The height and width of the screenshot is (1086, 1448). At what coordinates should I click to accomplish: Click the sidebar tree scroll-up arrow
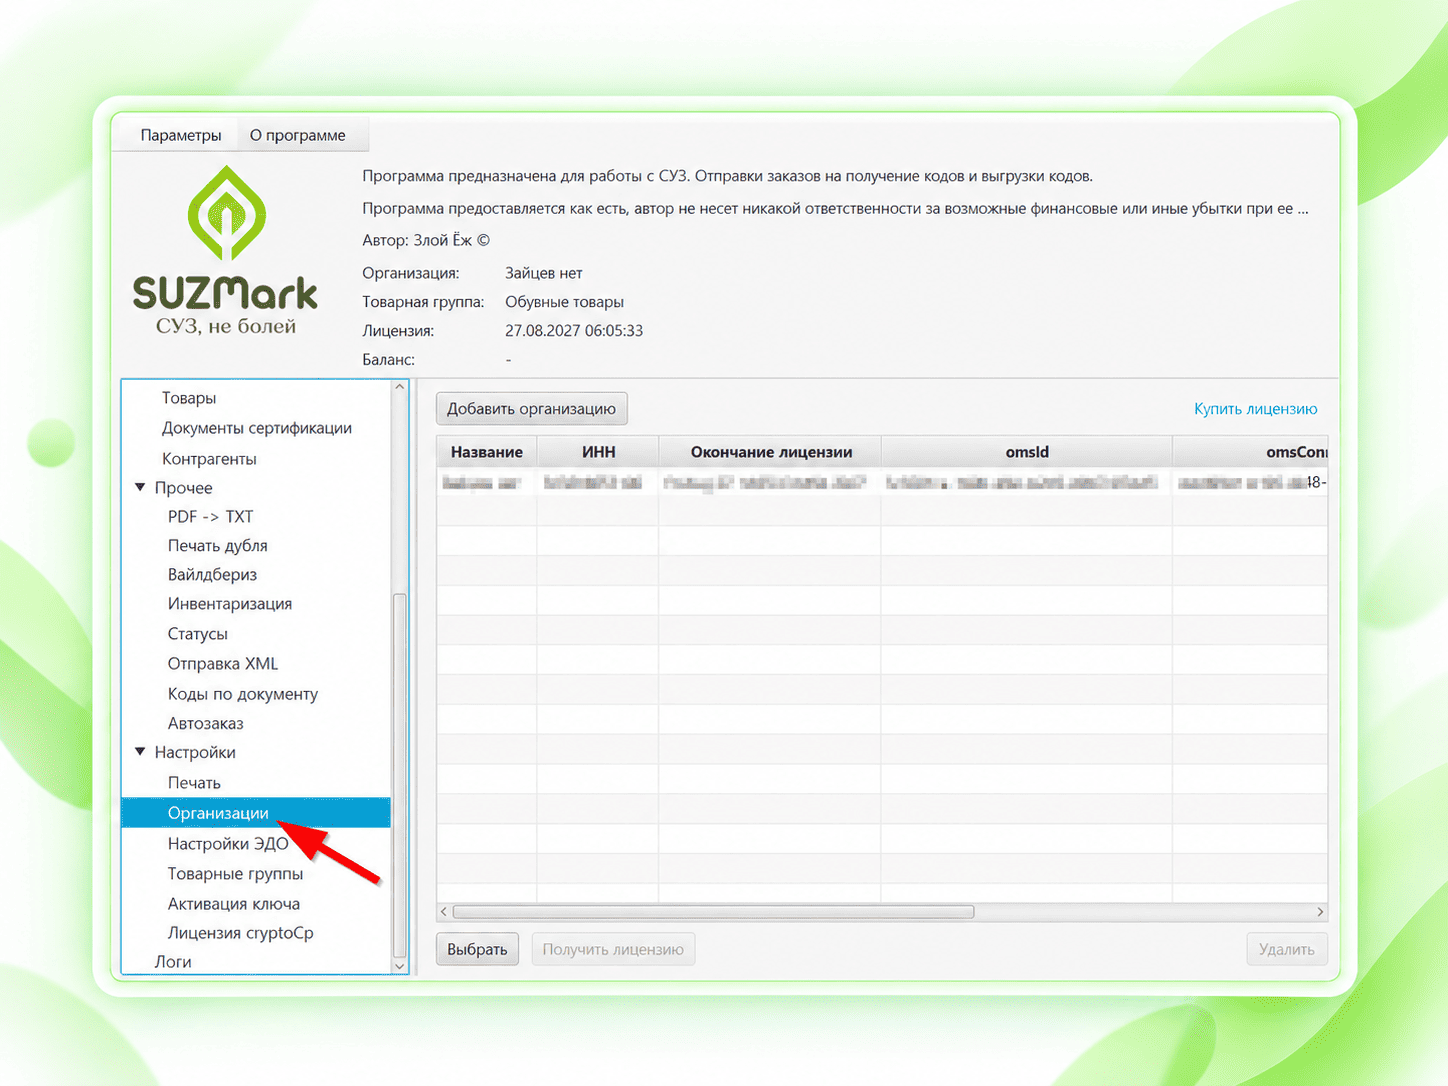pos(400,387)
